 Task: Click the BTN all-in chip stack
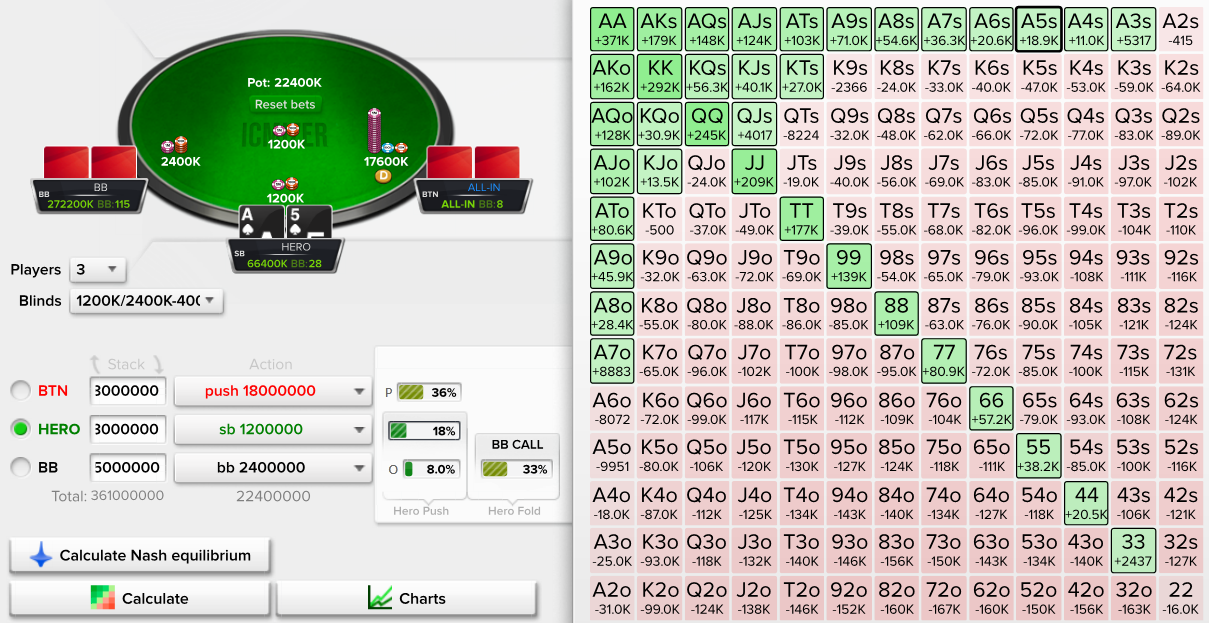(x=375, y=130)
